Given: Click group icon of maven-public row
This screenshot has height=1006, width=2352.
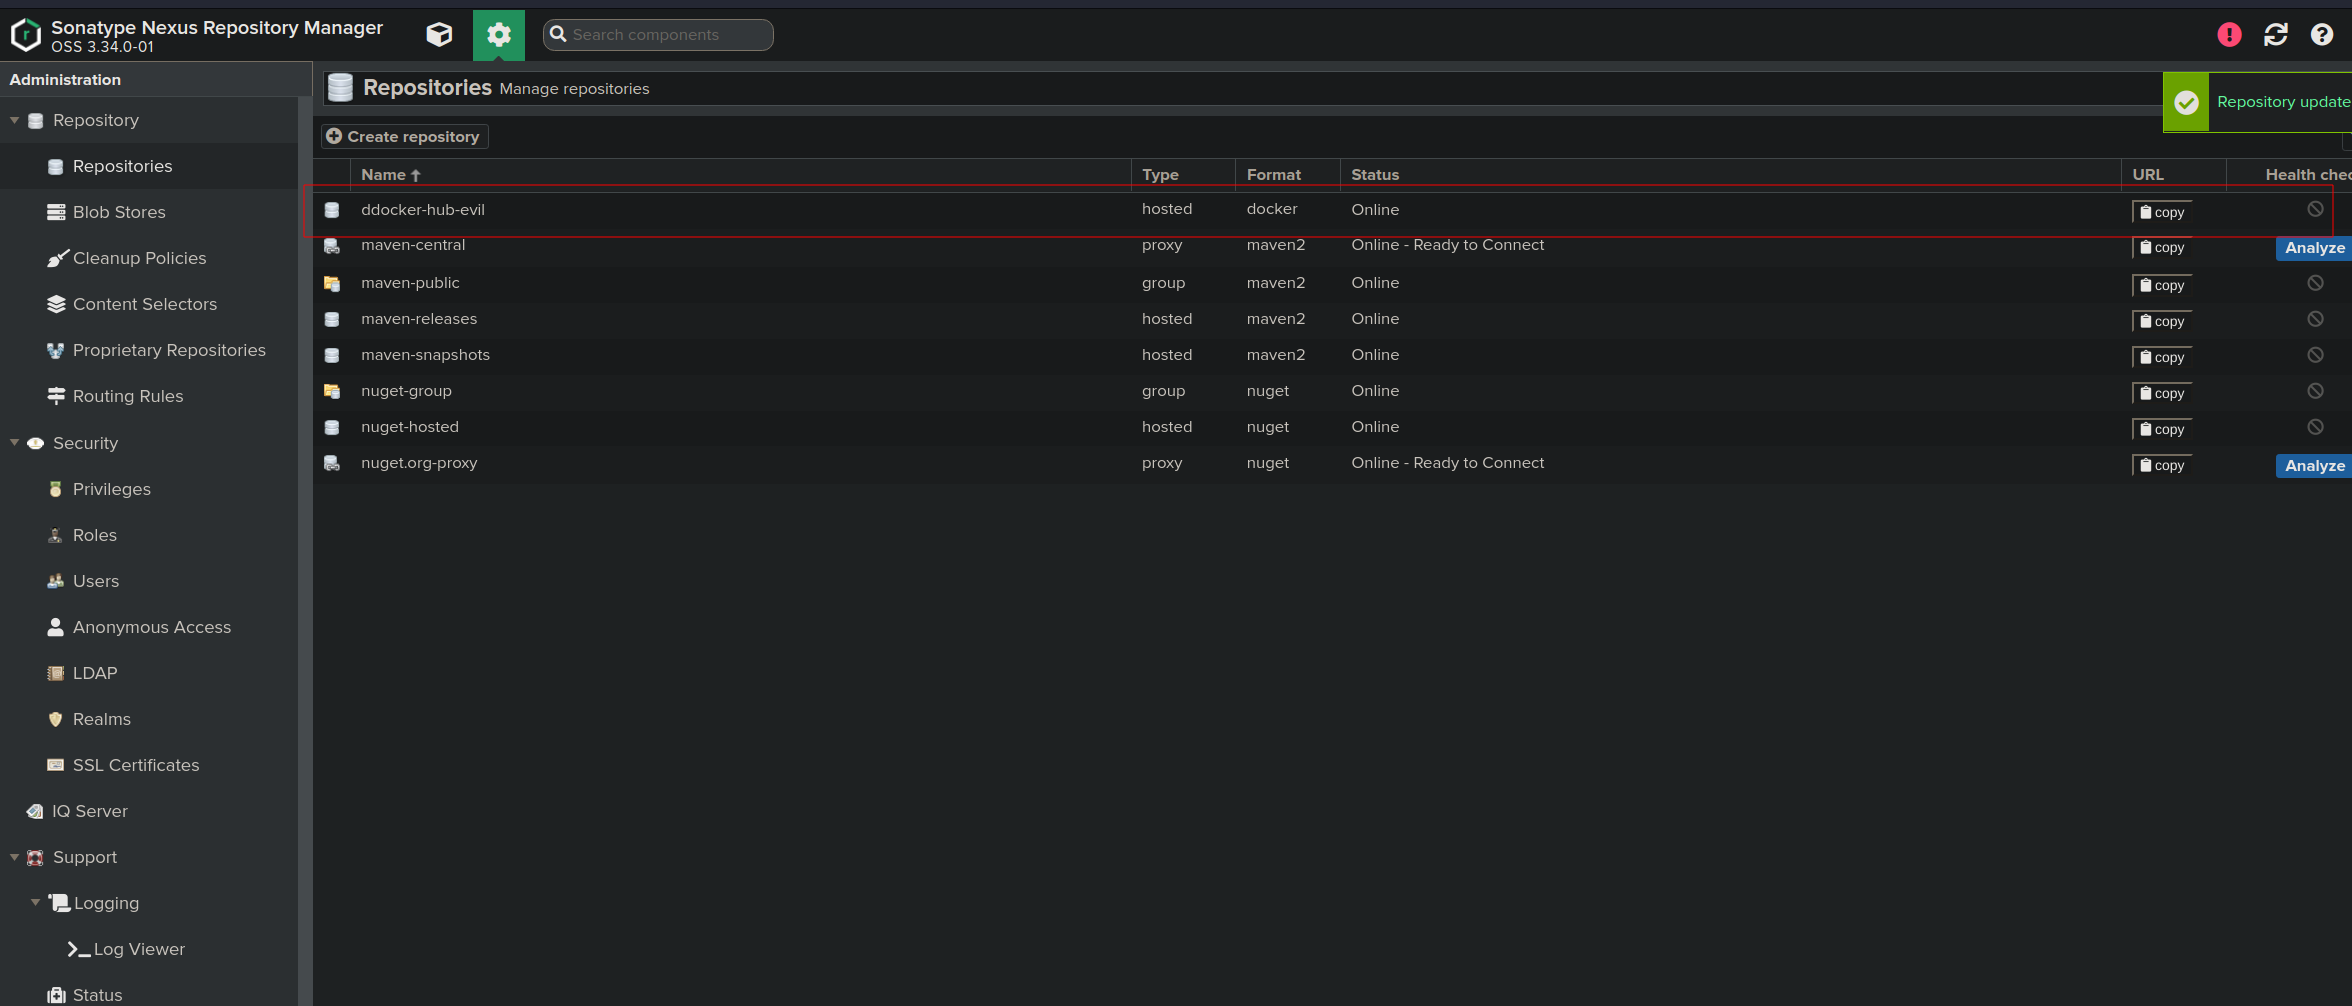Looking at the screenshot, I should (x=332, y=284).
